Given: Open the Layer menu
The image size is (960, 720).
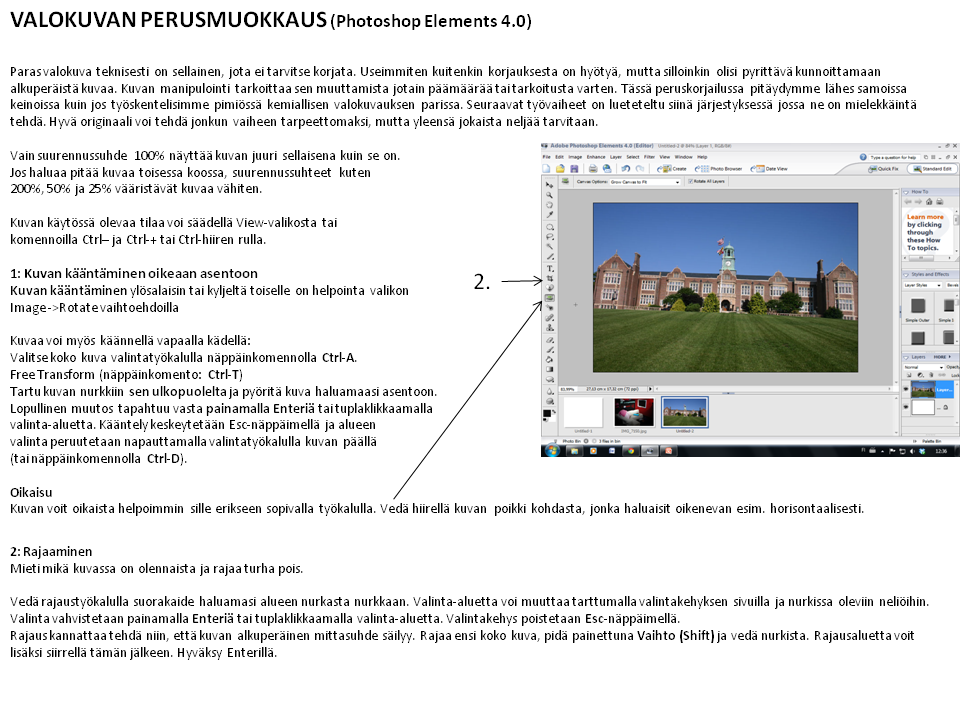Looking at the screenshot, I should 616,157.
